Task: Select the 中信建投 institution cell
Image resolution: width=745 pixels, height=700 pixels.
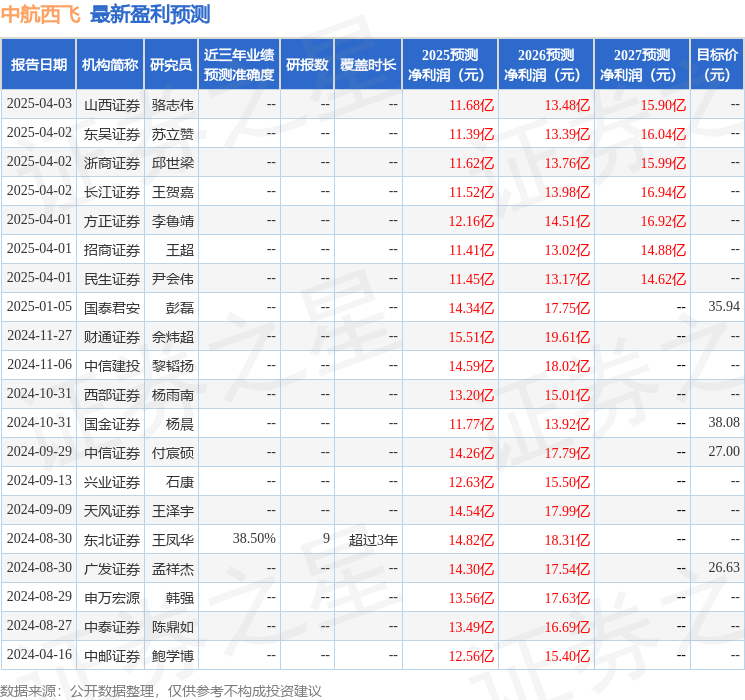Action: pyautogui.click(x=112, y=366)
